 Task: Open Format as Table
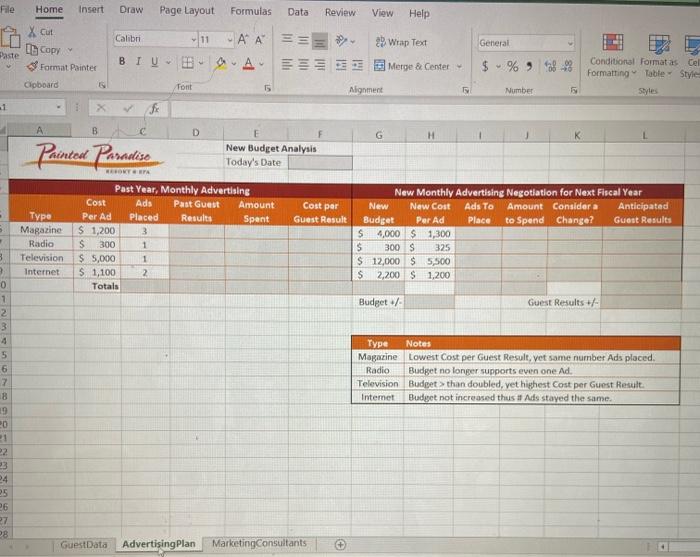tap(659, 56)
